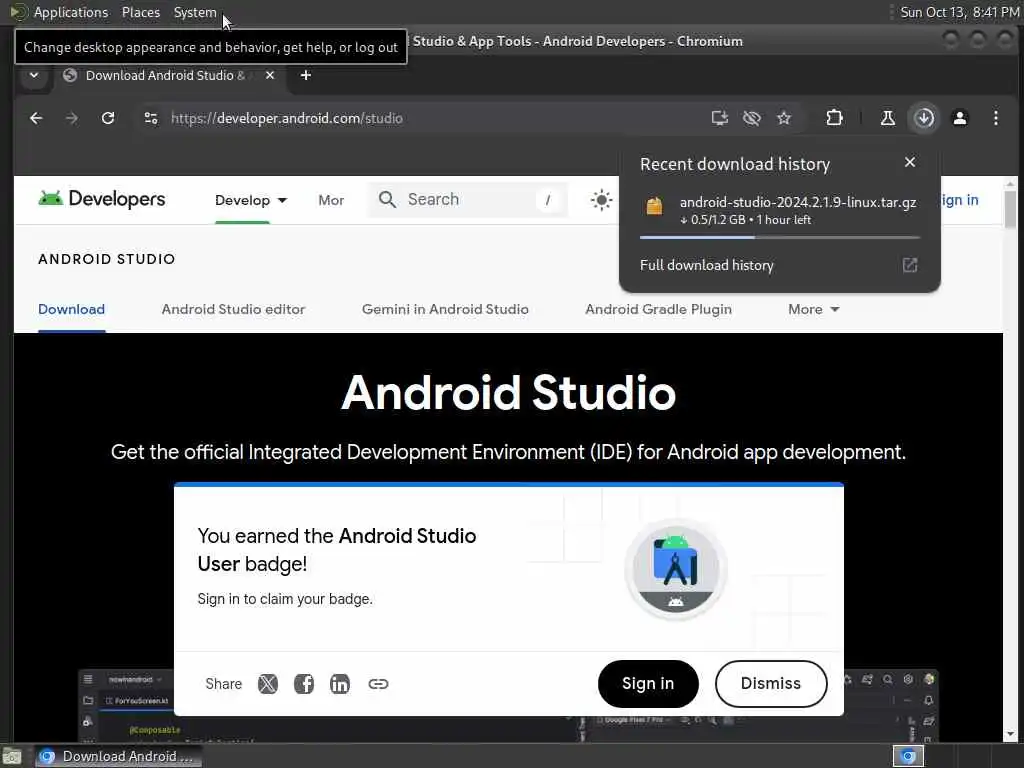Click the install app icon in address bar
The image size is (1024, 768).
pyautogui.click(x=719, y=118)
